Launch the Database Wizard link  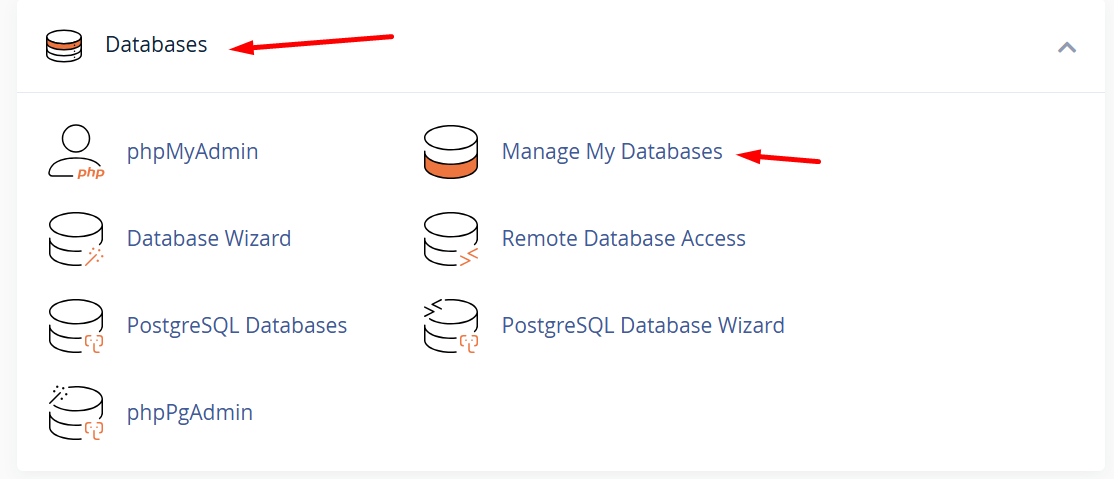209,239
